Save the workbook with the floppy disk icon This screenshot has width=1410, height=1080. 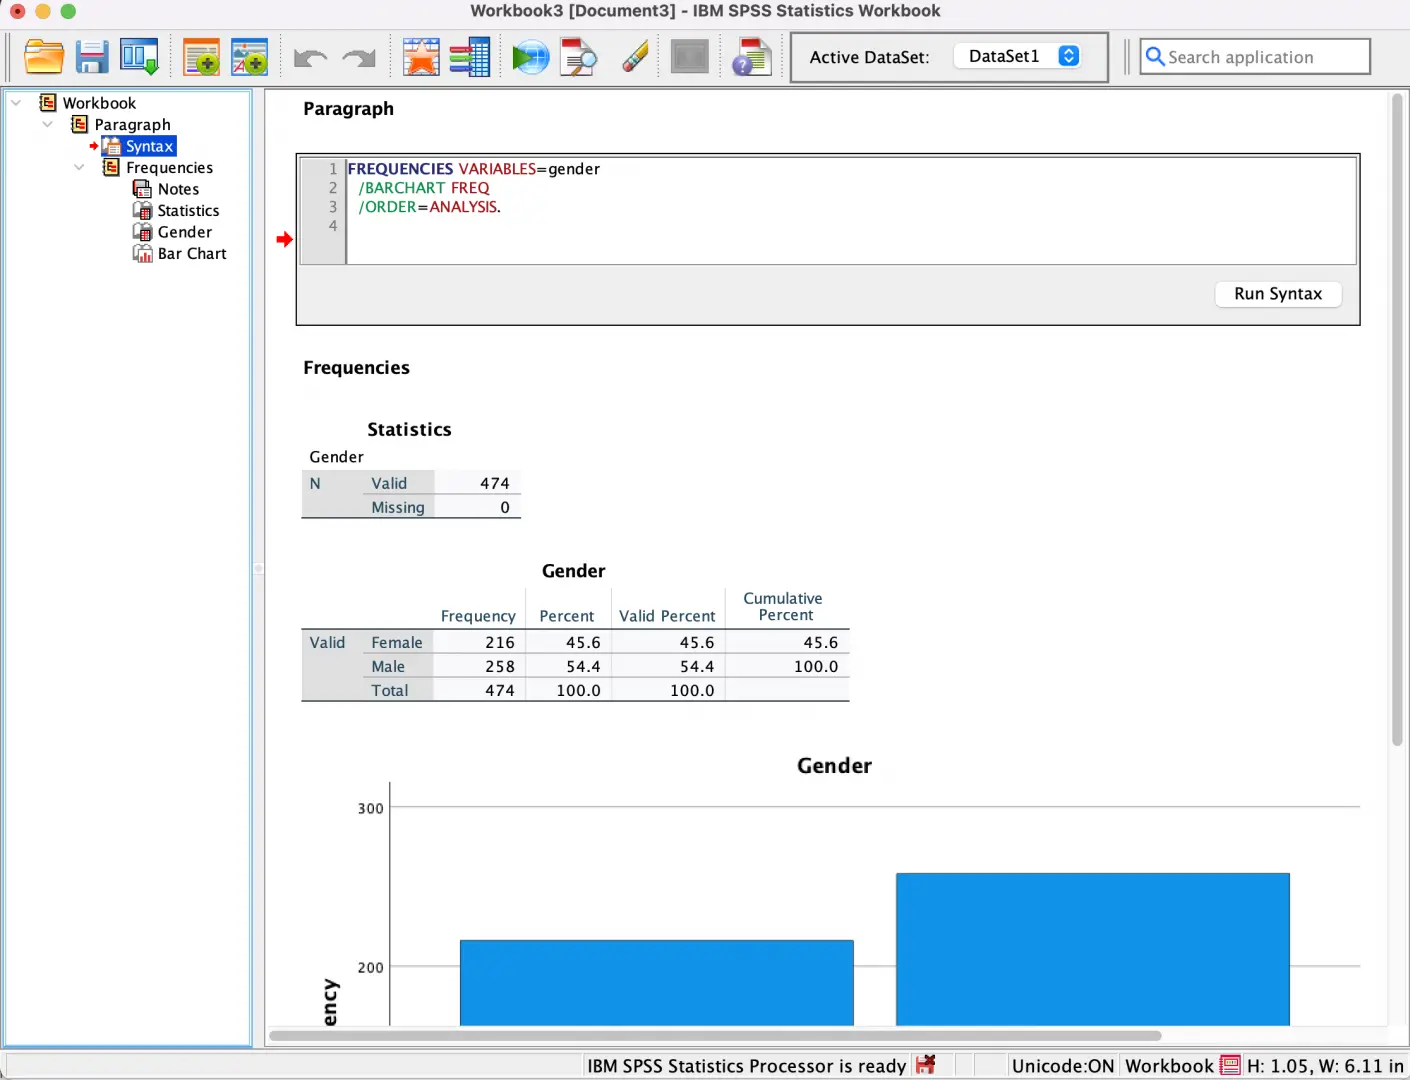92,57
